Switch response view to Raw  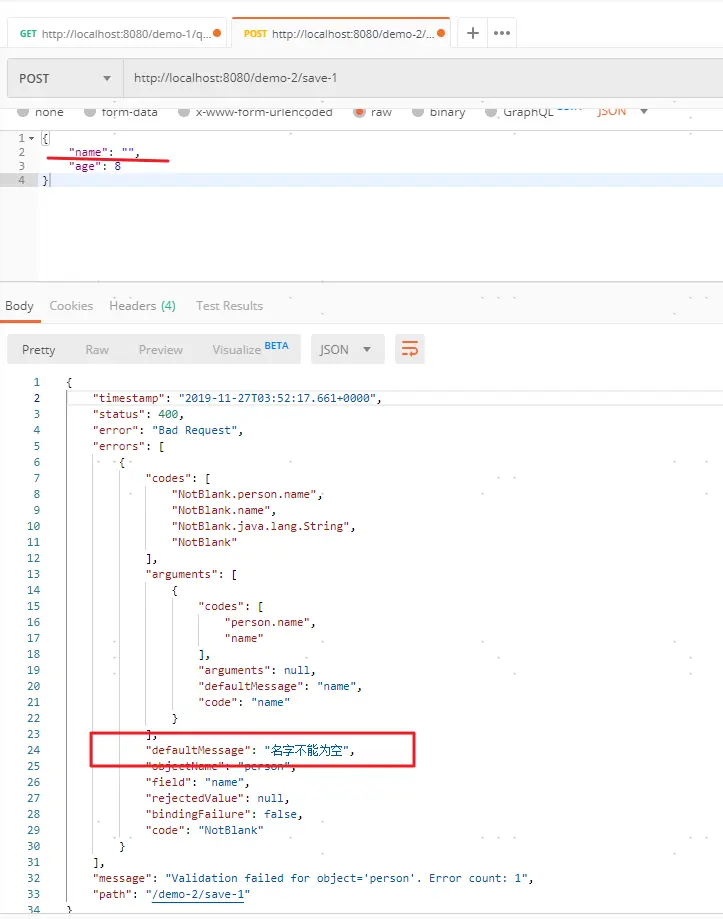pyautogui.click(x=97, y=349)
